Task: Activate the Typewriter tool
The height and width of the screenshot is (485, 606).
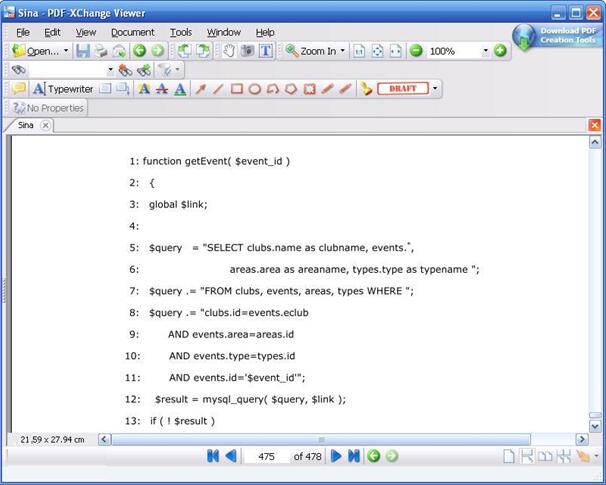Action: pyautogui.click(x=63, y=89)
